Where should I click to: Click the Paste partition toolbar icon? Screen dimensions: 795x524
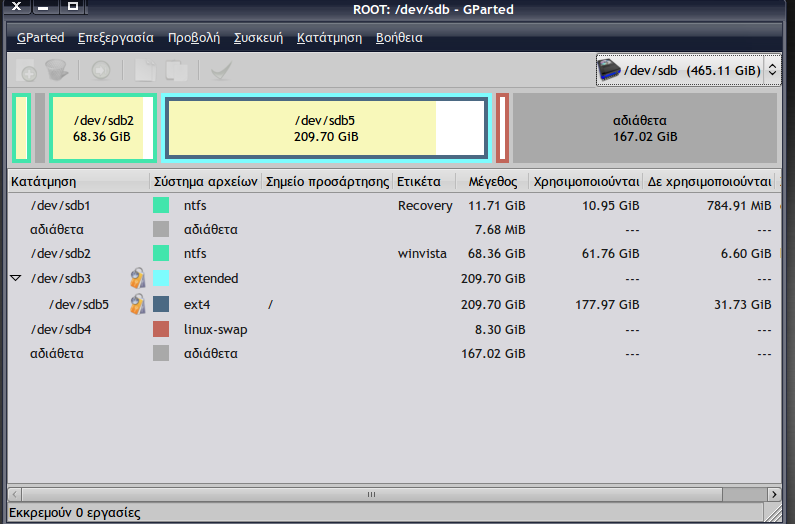click(x=176, y=71)
